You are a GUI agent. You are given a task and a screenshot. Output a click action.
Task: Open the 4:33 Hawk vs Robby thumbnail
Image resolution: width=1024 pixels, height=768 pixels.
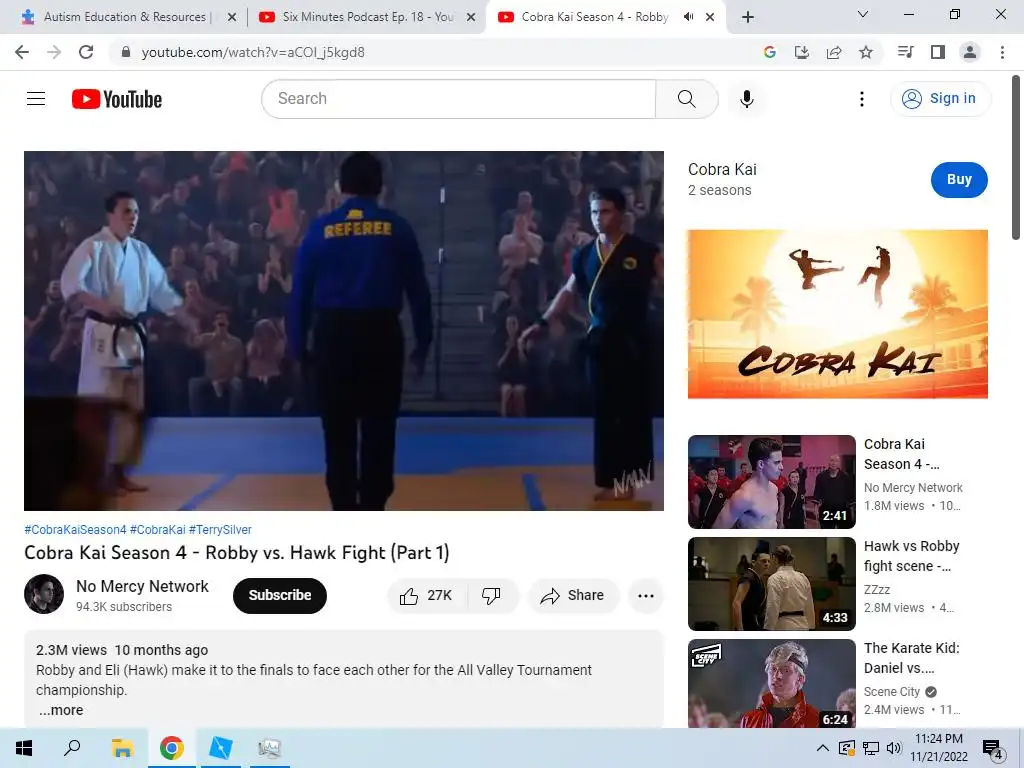coord(771,584)
